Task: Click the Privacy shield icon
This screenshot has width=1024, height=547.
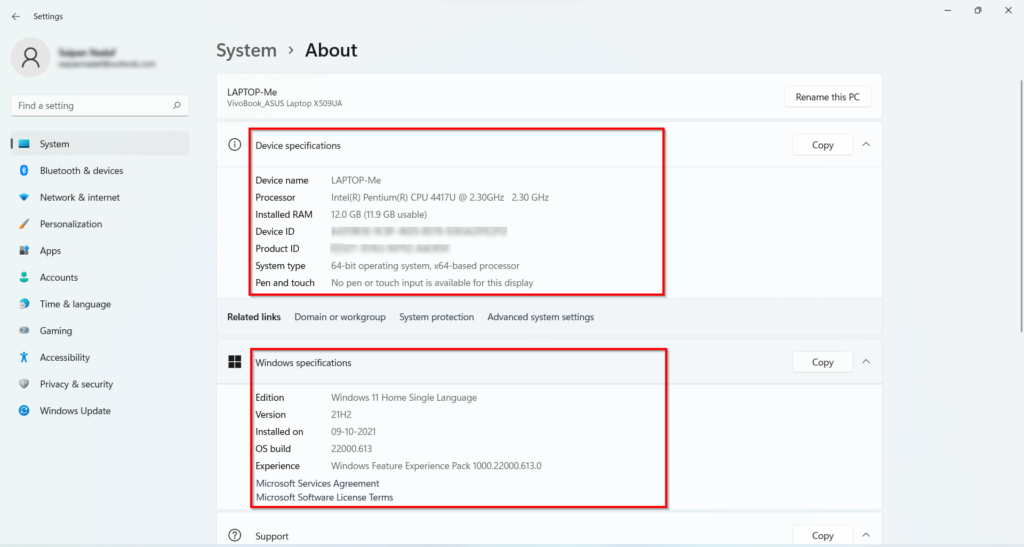Action: coord(24,384)
